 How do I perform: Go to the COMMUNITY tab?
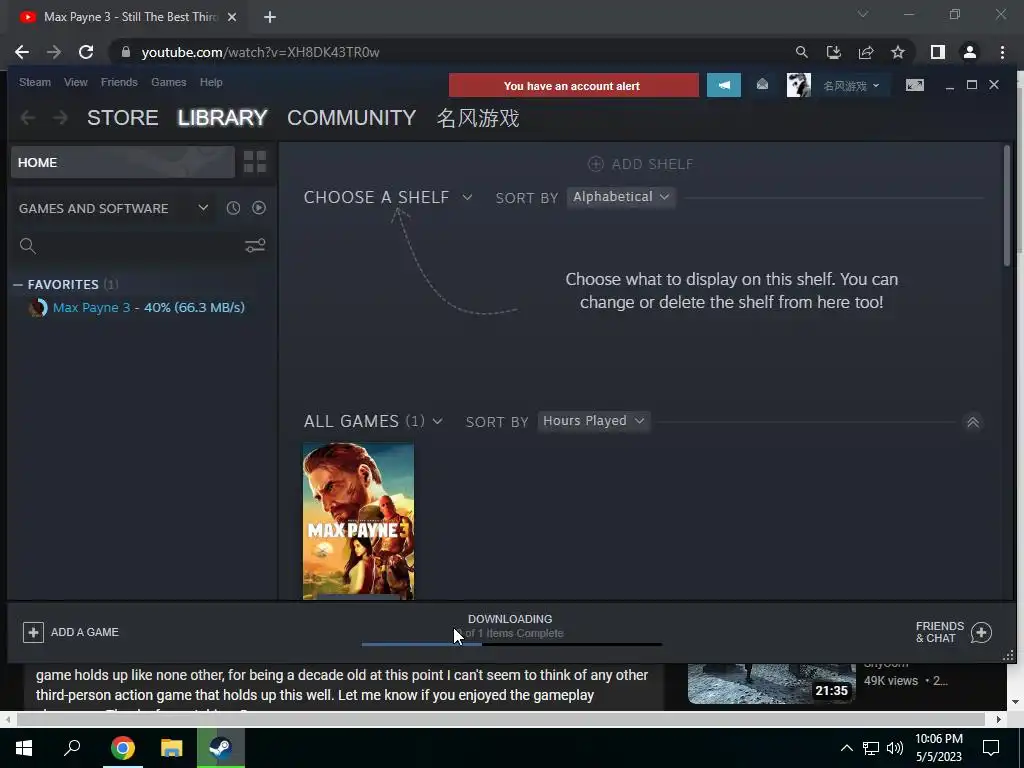click(x=351, y=118)
